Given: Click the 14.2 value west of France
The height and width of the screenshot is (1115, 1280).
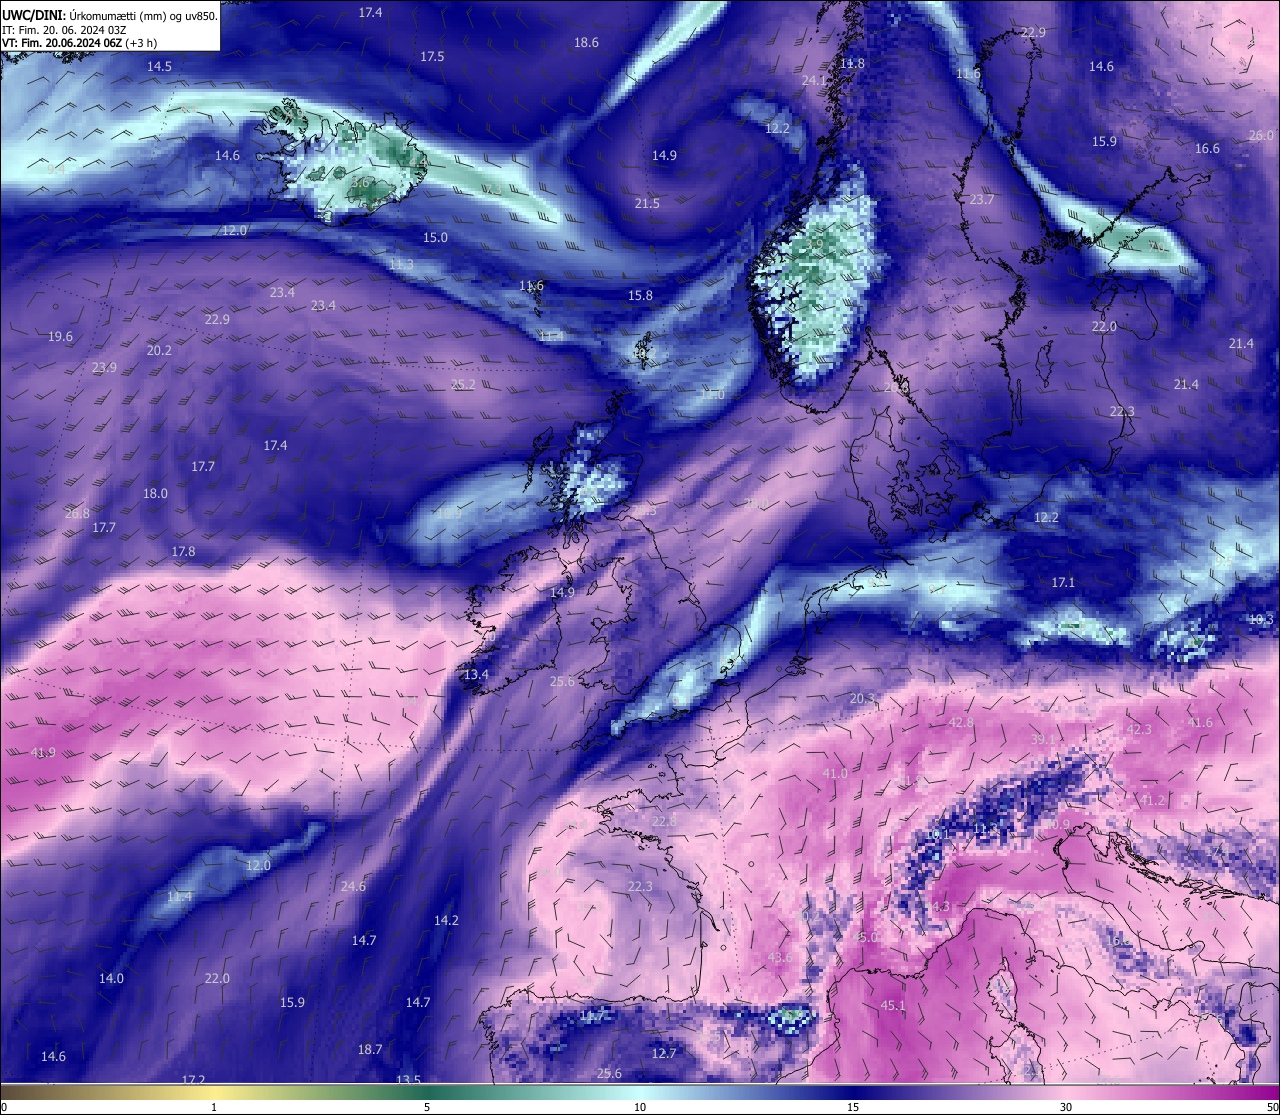Looking at the screenshot, I should pos(446,921).
